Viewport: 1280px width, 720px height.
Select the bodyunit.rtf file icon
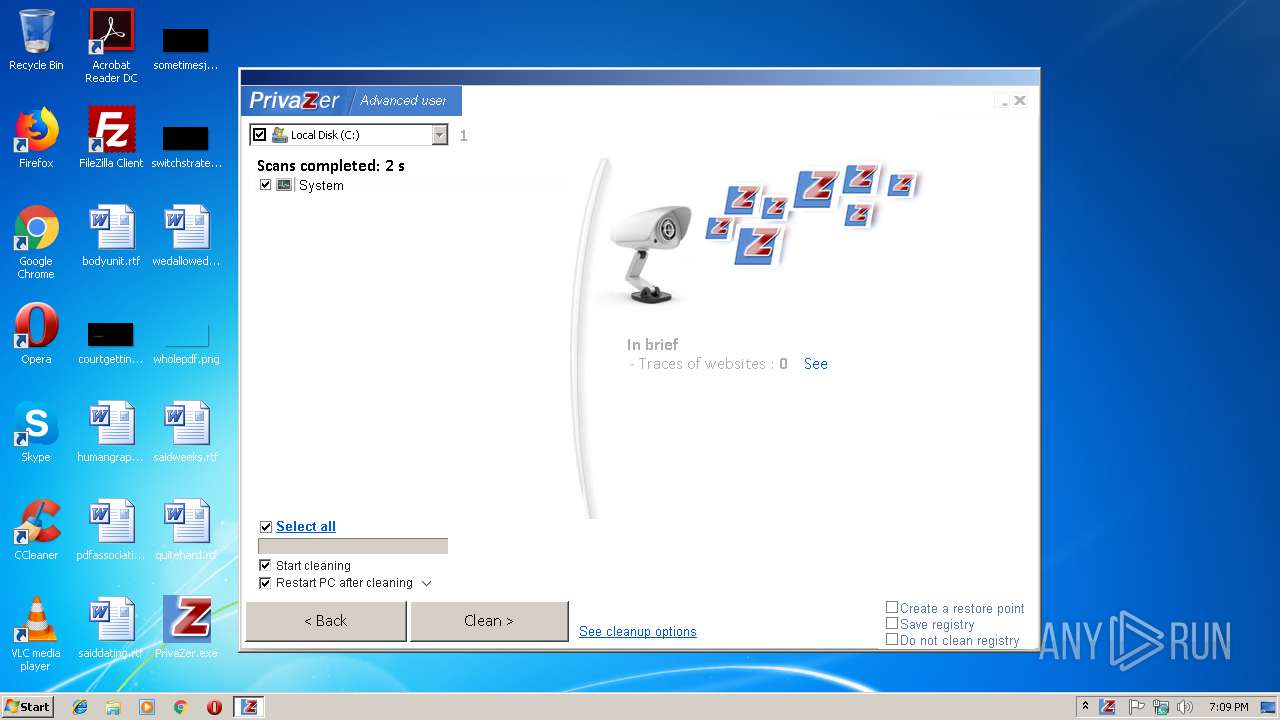pyautogui.click(x=111, y=236)
